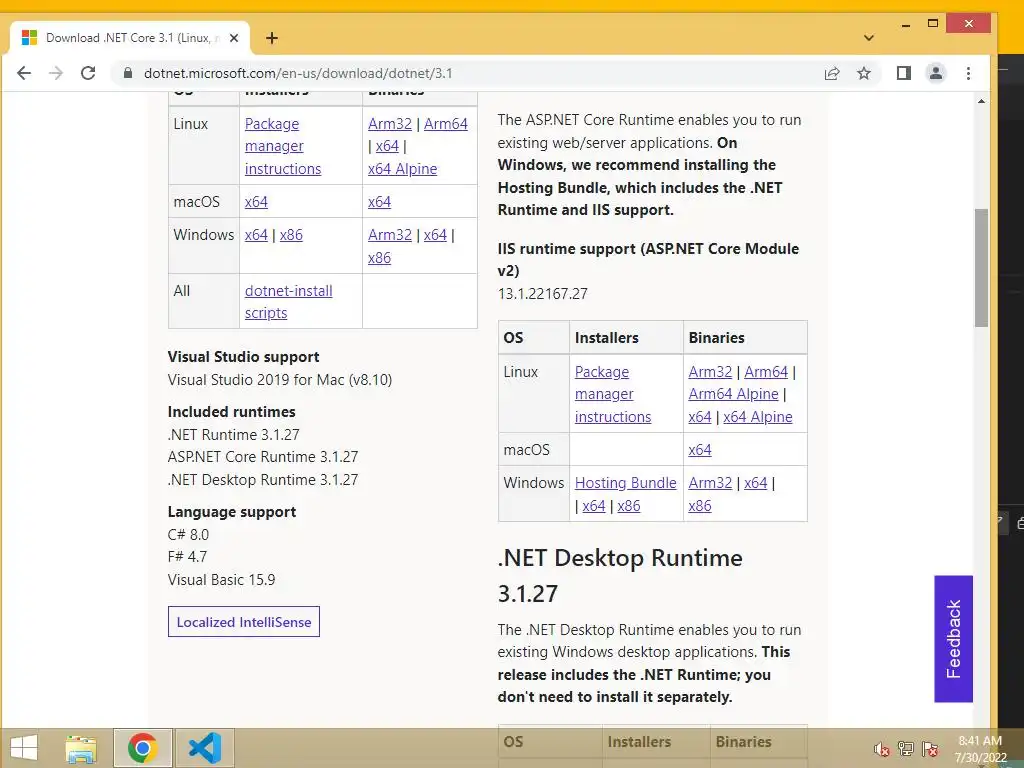Open Windows Start menu
1024x768 pixels.
coord(24,748)
